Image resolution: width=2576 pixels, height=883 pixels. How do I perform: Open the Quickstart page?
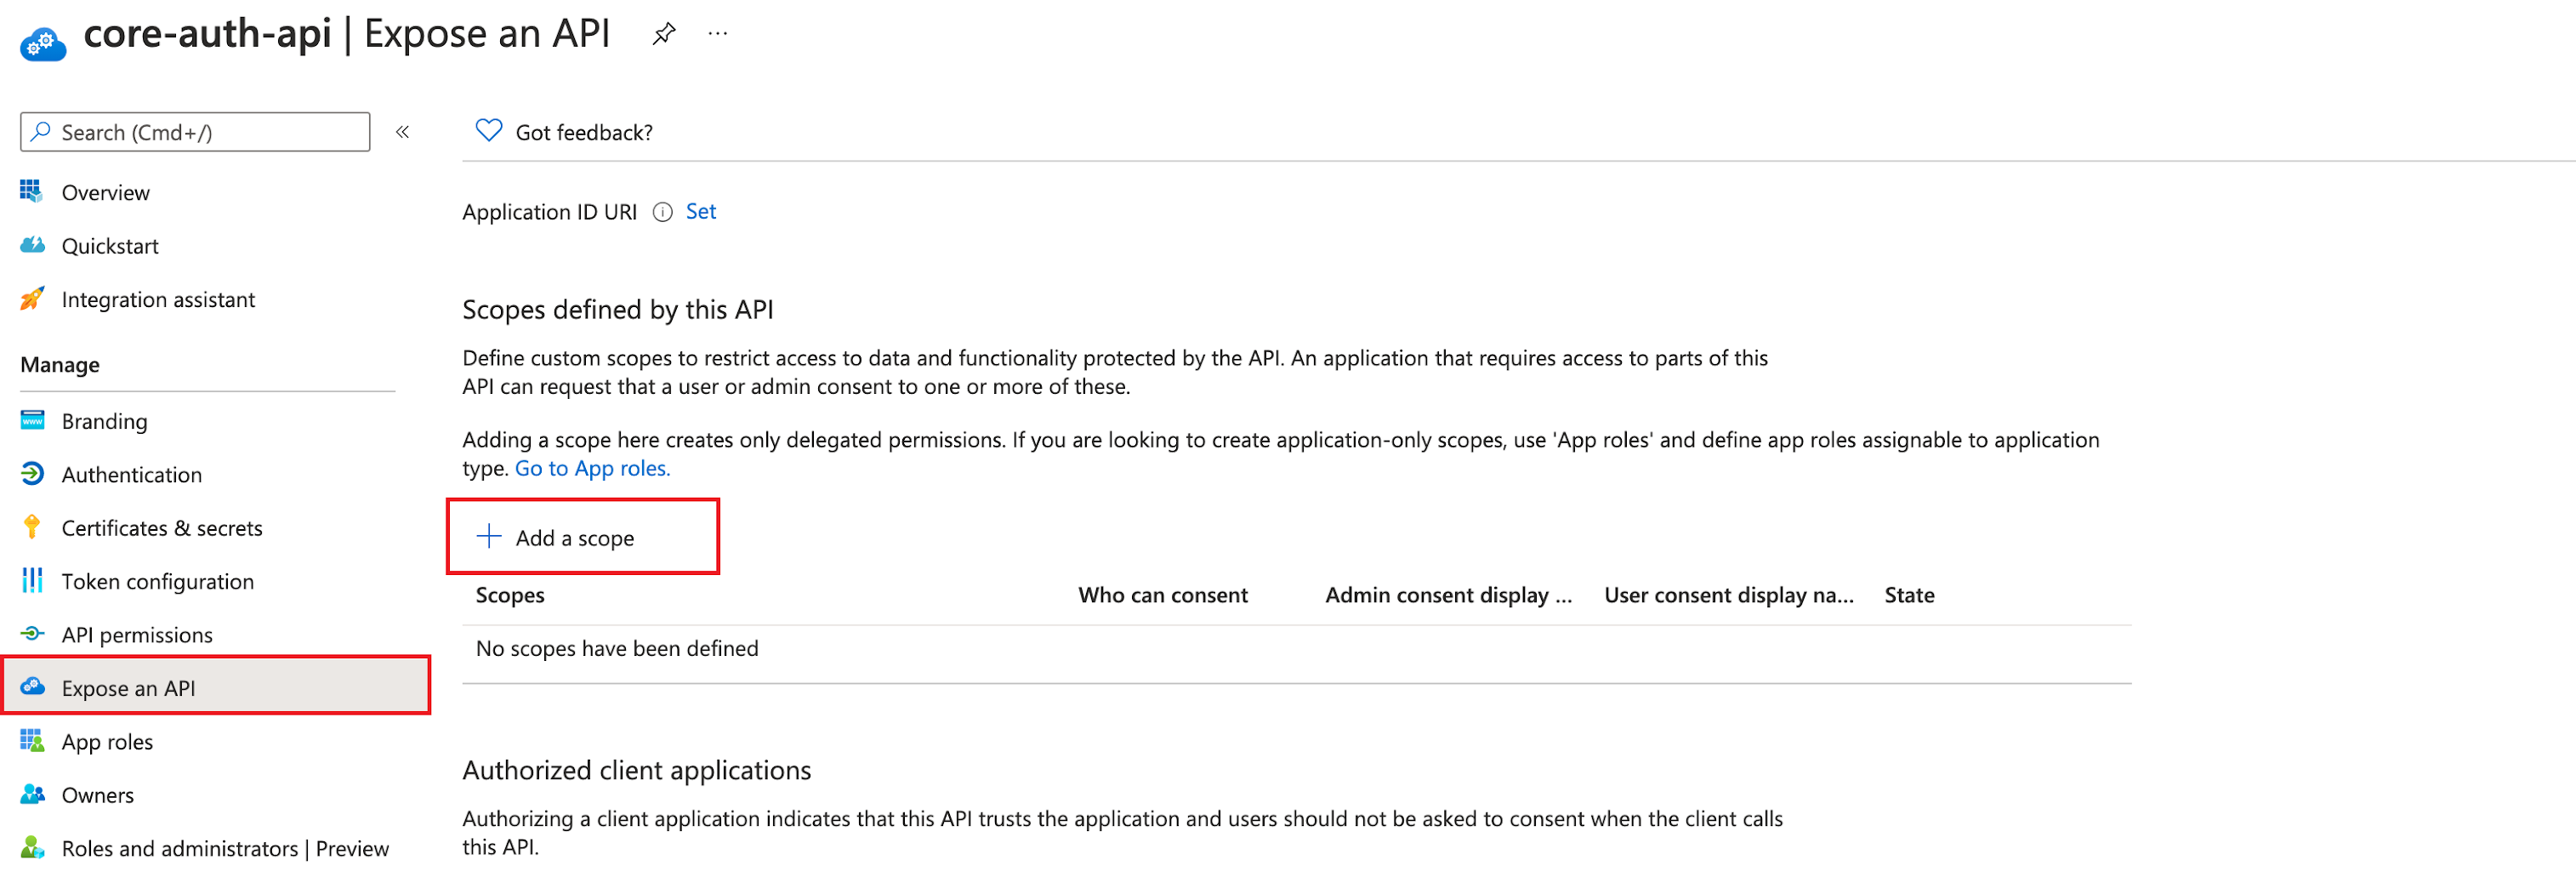[x=109, y=246]
